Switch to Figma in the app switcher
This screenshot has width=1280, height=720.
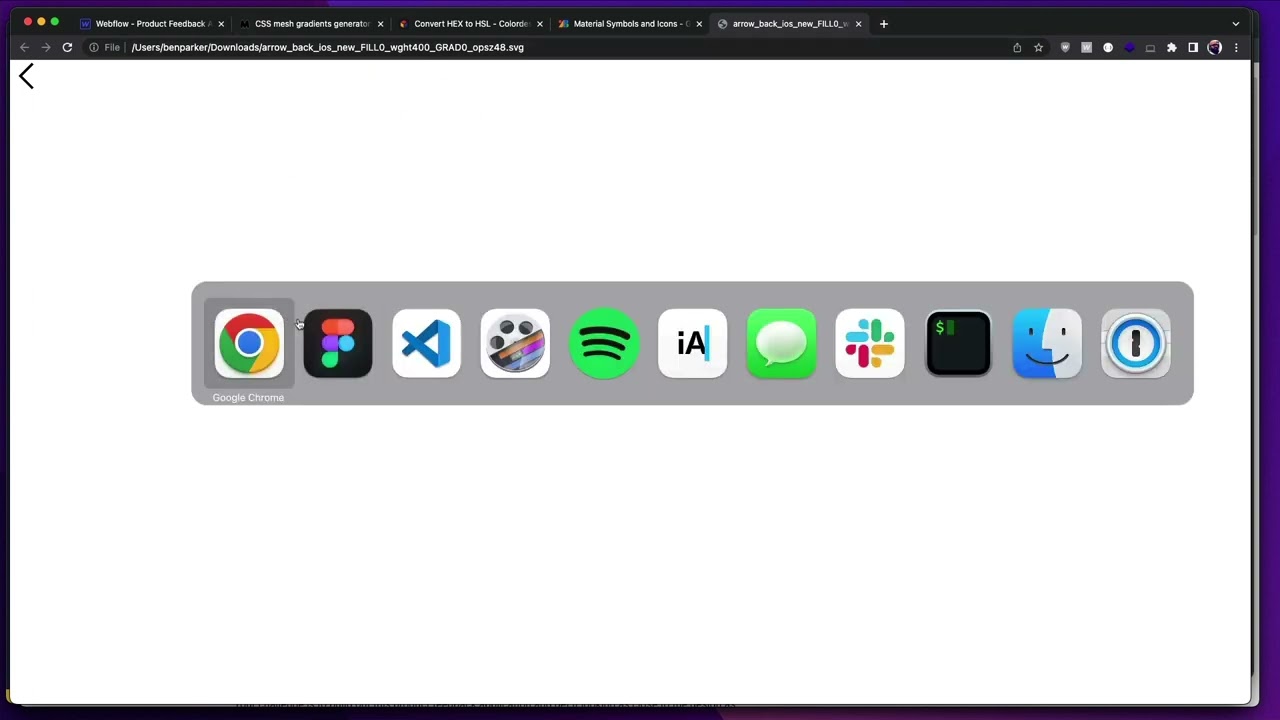coord(338,344)
